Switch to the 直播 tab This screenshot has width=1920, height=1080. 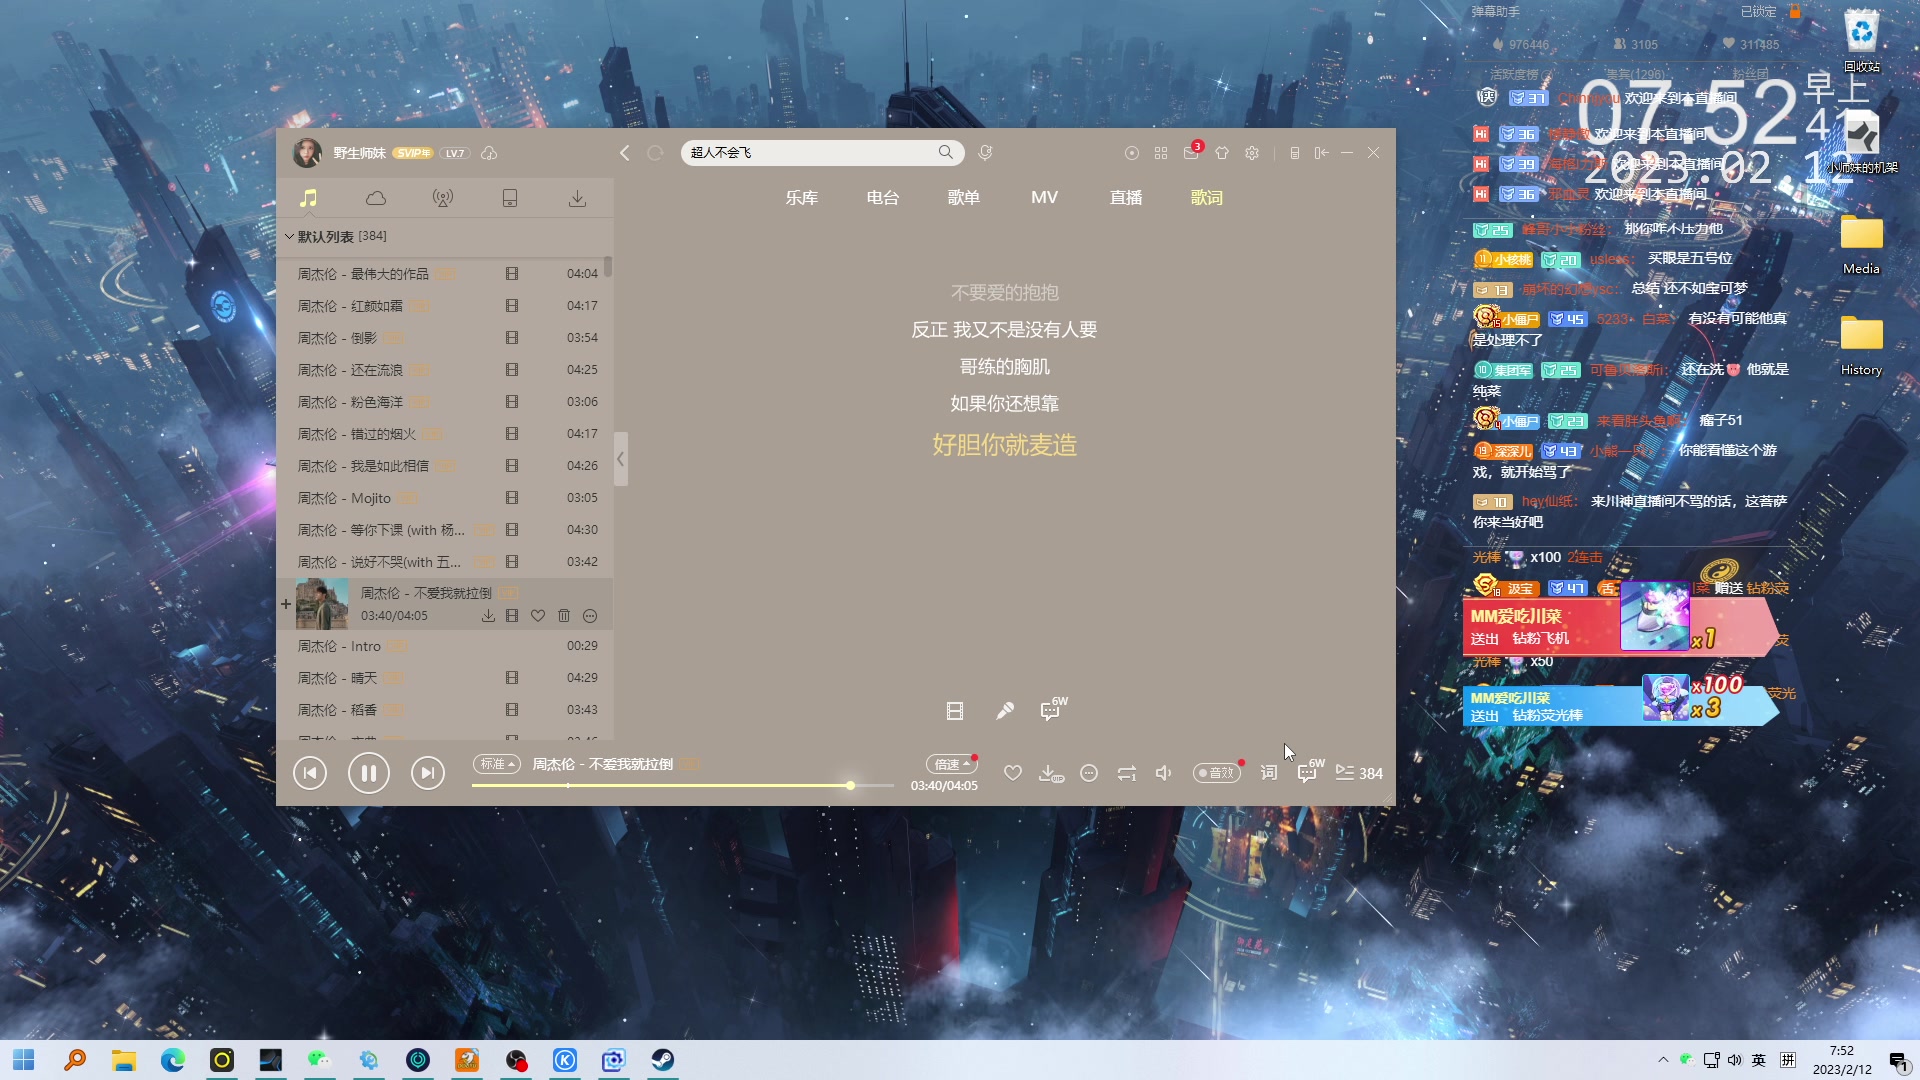(x=1126, y=198)
